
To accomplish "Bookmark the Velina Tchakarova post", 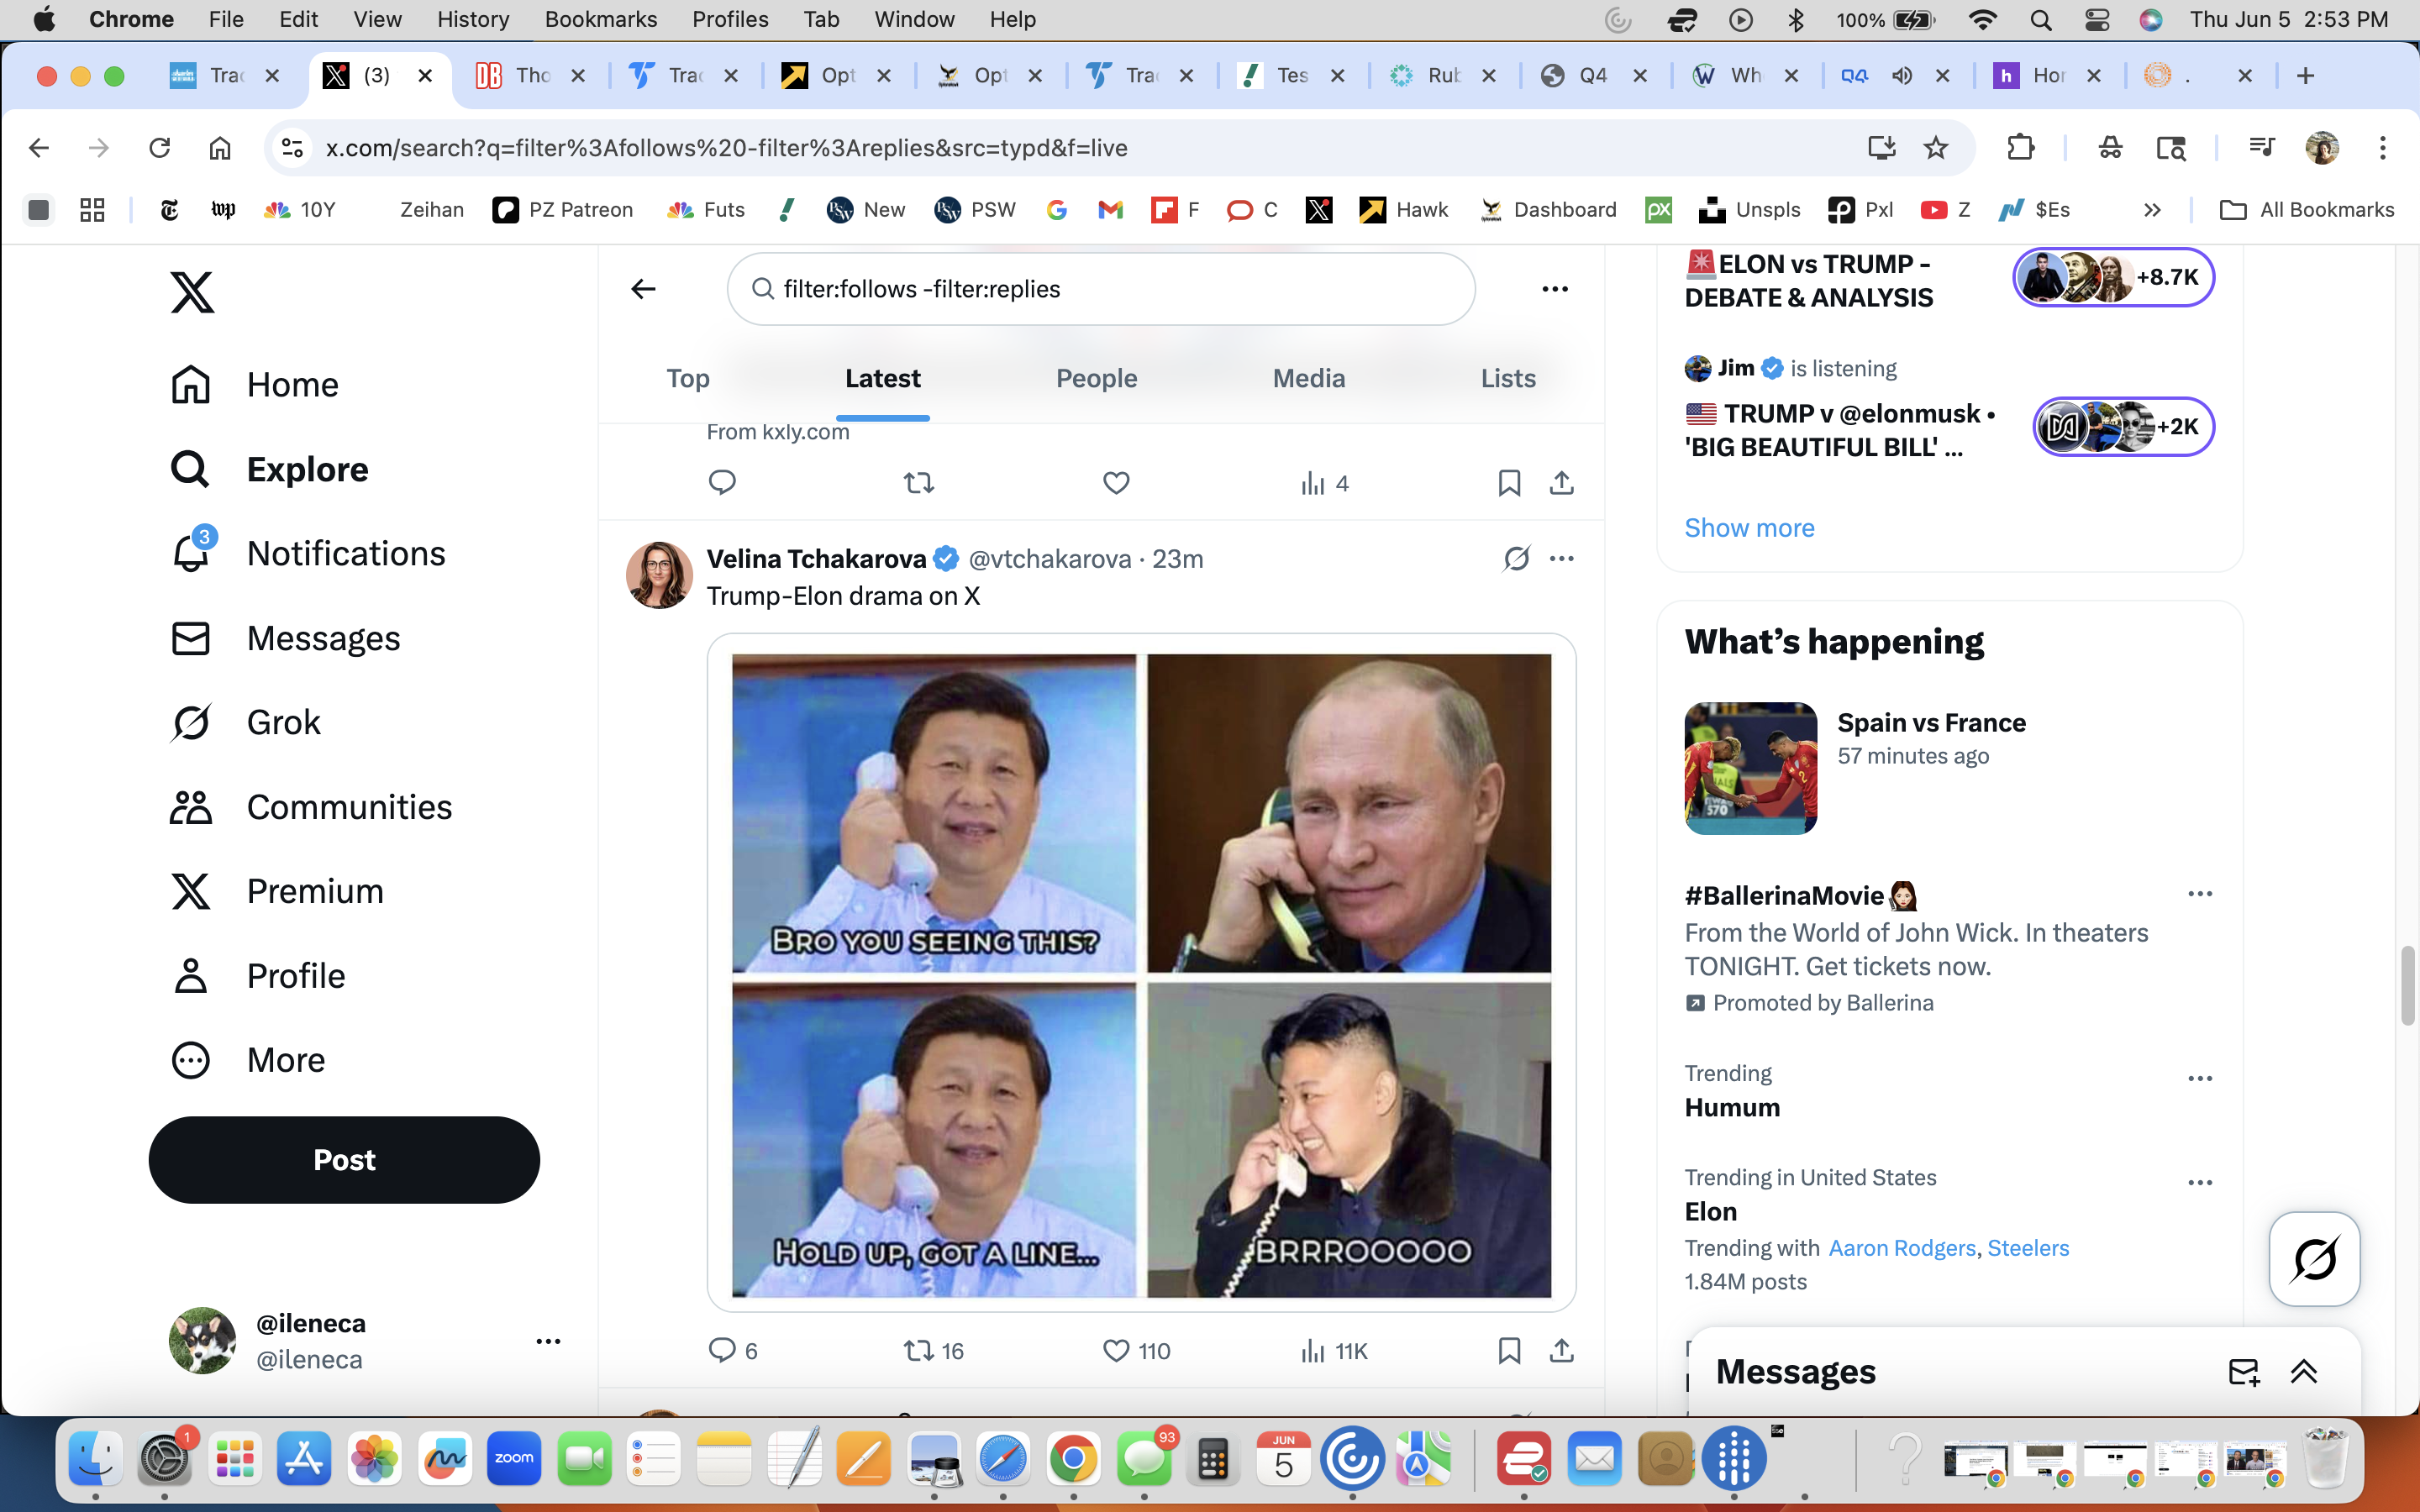I will pyautogui.click(x=1509, y=1351).
